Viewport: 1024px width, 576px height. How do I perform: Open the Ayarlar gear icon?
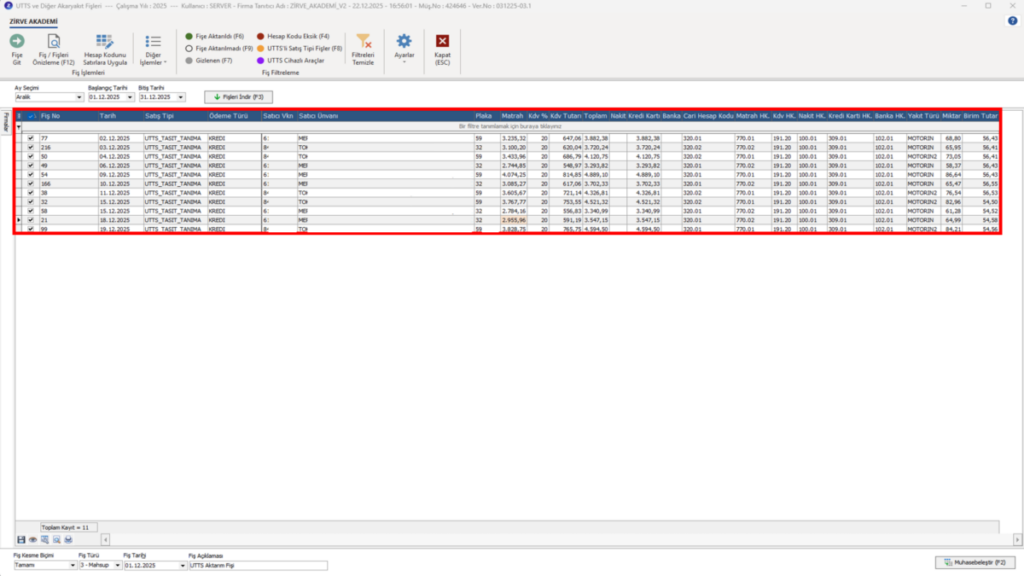(404, 41)
